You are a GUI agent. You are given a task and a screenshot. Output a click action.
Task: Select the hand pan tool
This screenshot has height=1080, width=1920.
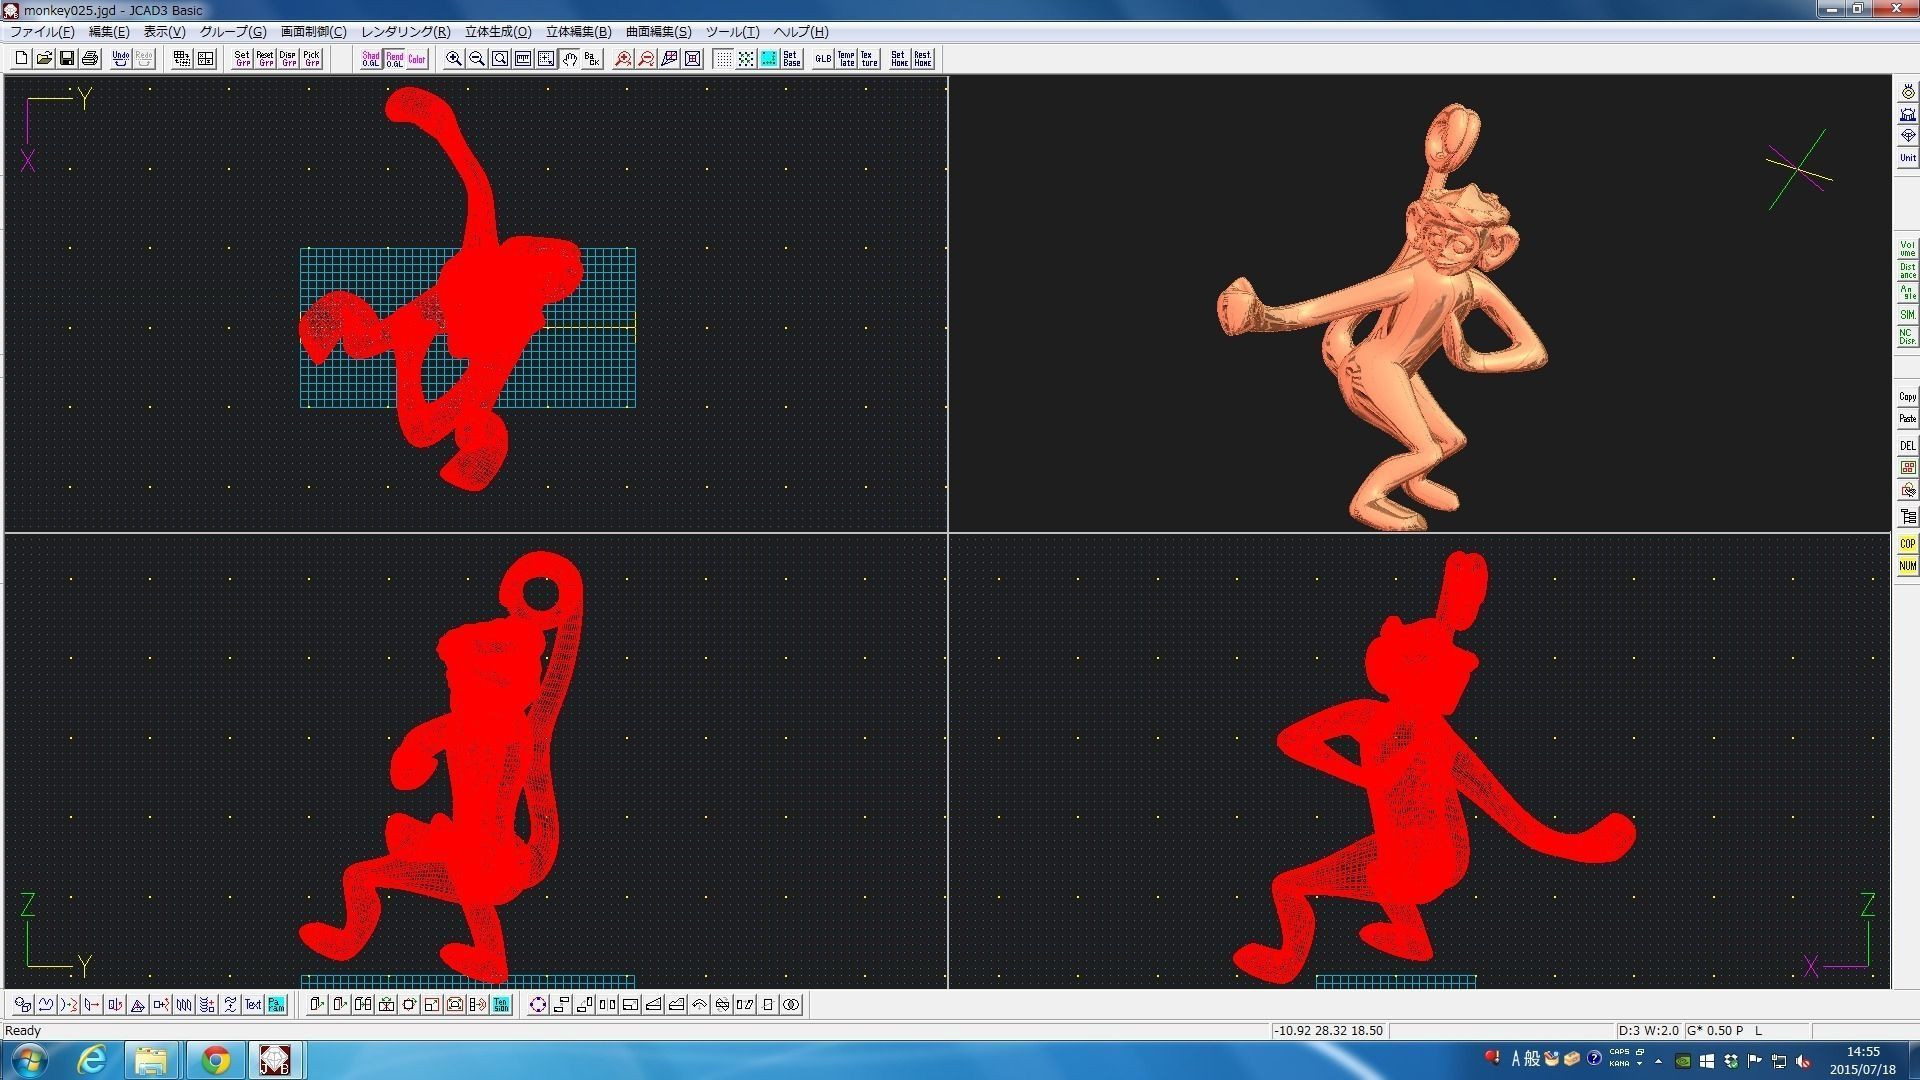[x=569, y=59]
